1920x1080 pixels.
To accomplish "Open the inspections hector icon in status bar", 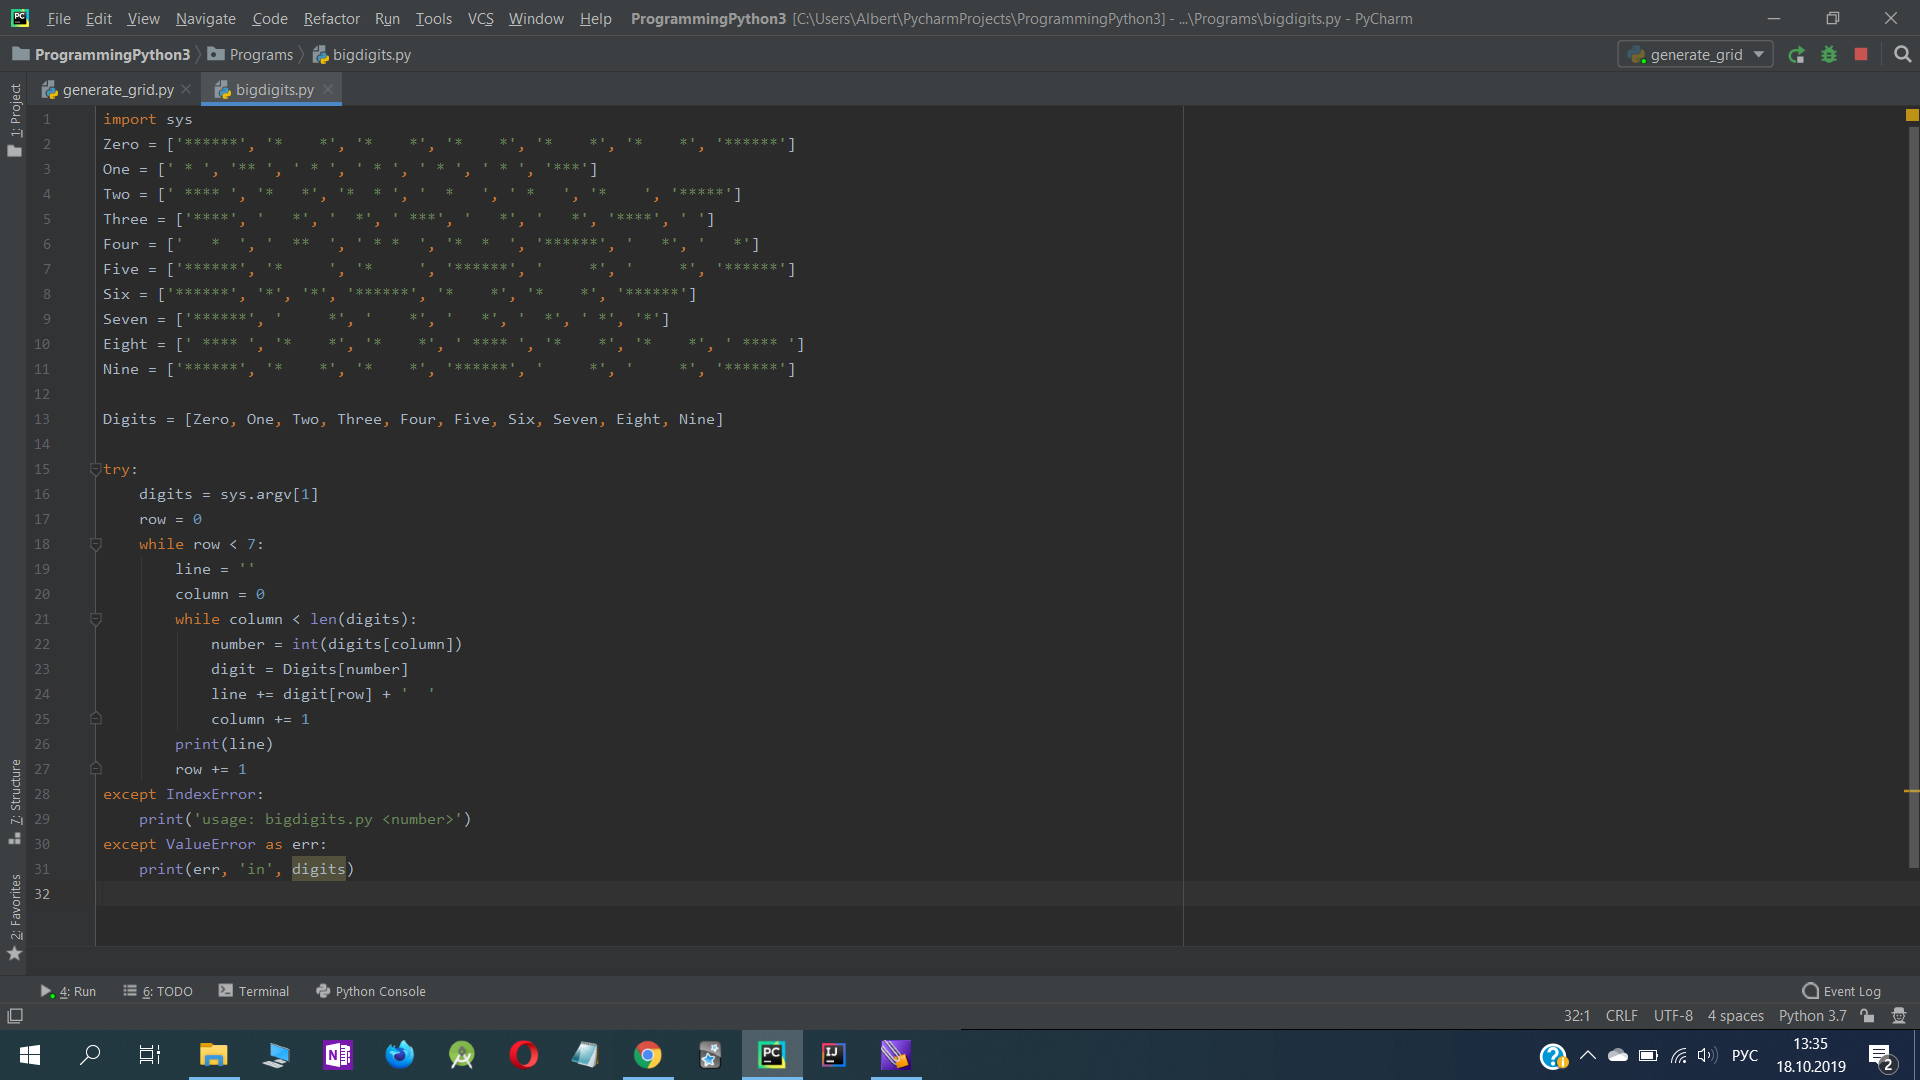I will 1898,1016.
